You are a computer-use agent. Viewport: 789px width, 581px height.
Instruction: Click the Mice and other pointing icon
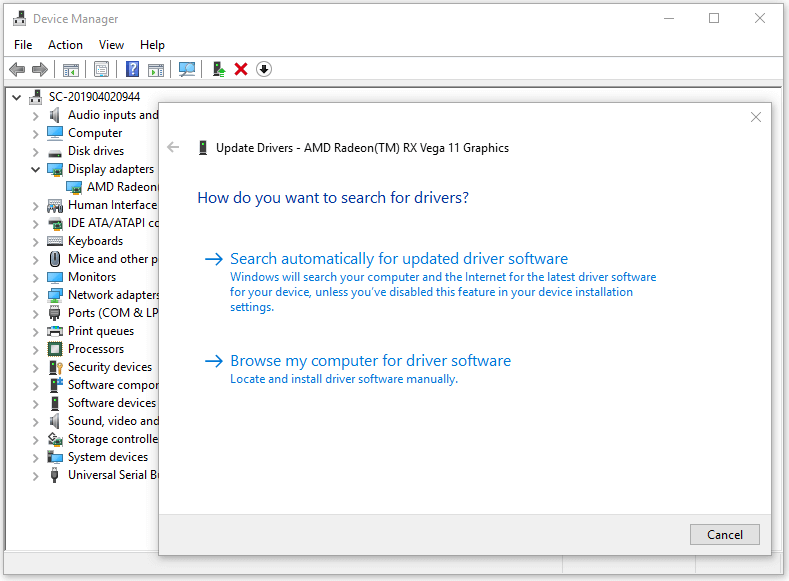point(55,259)
